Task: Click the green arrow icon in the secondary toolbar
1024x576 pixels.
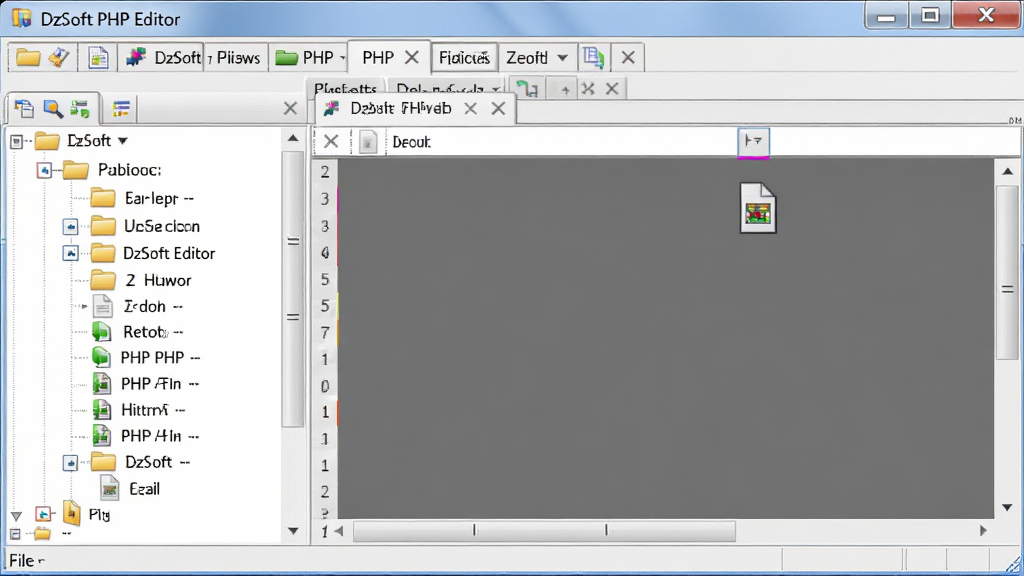Action: pos(526,88)
